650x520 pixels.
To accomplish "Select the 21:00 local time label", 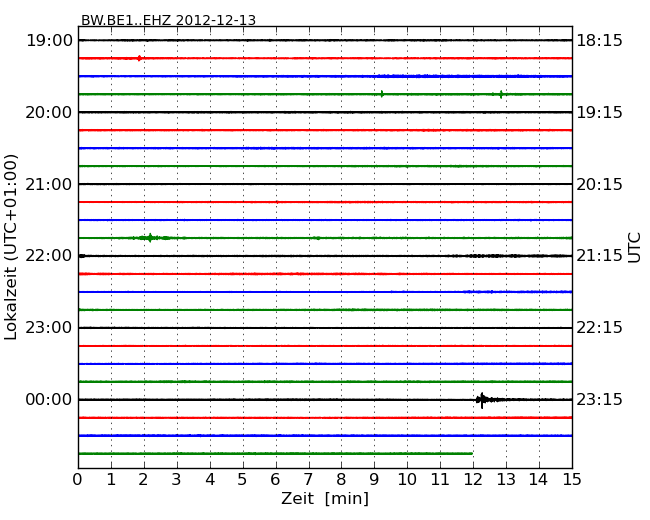I will 49,184.
